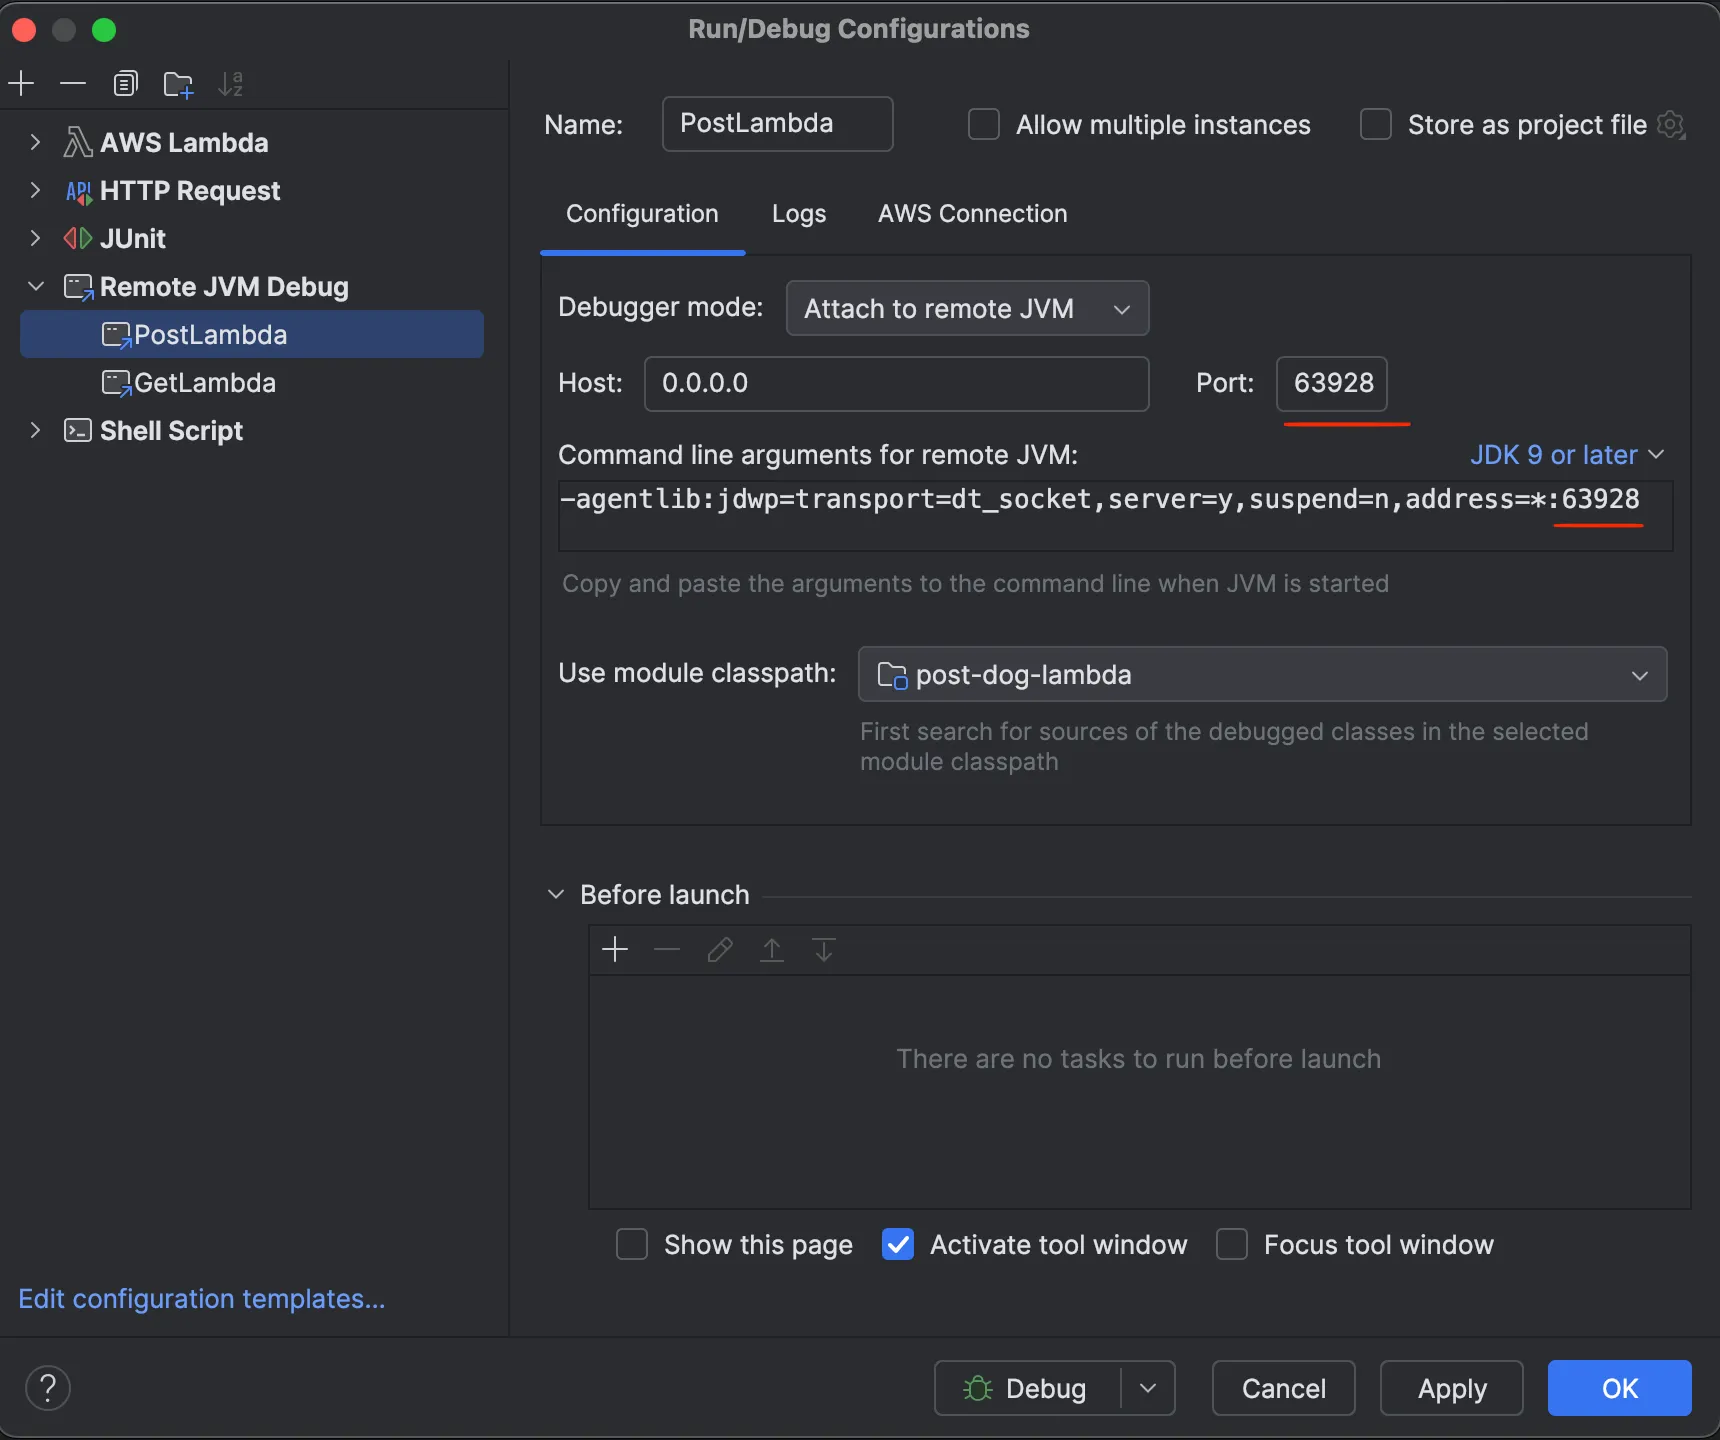Add a new Before launch task
Screen dimensions: 1720x1440
[x=615, y=949]
